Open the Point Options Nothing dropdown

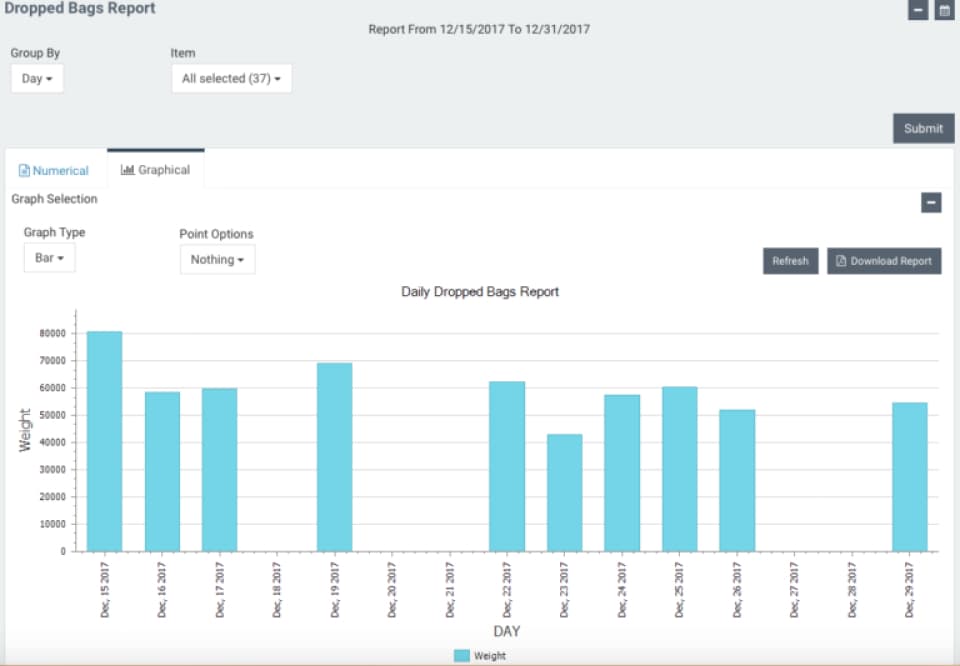(217, 259)
